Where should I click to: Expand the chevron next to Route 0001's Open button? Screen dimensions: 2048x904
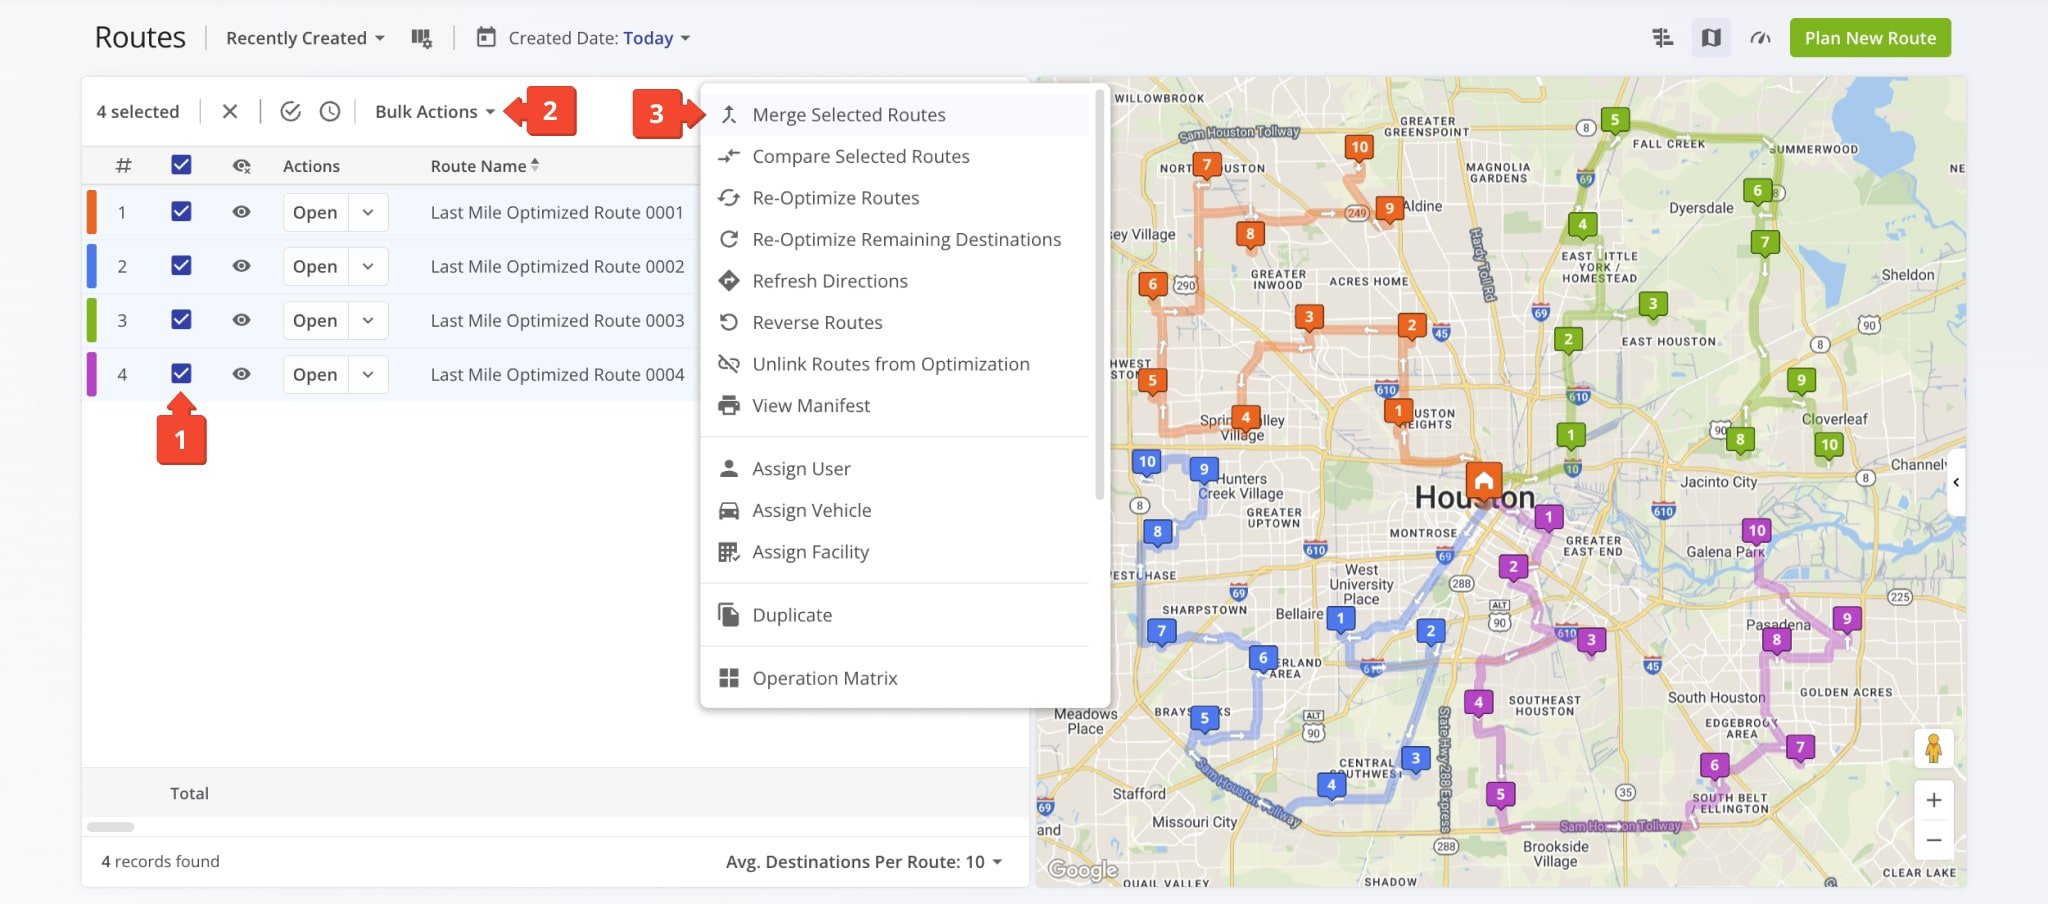click(x=368, y=212)
